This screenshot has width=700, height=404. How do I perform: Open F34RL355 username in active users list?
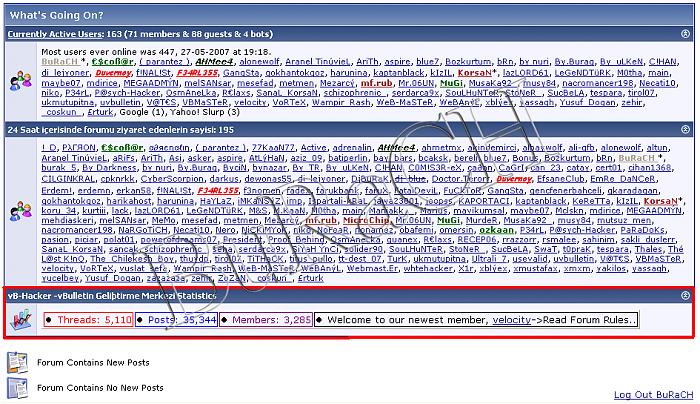(197, 72)
